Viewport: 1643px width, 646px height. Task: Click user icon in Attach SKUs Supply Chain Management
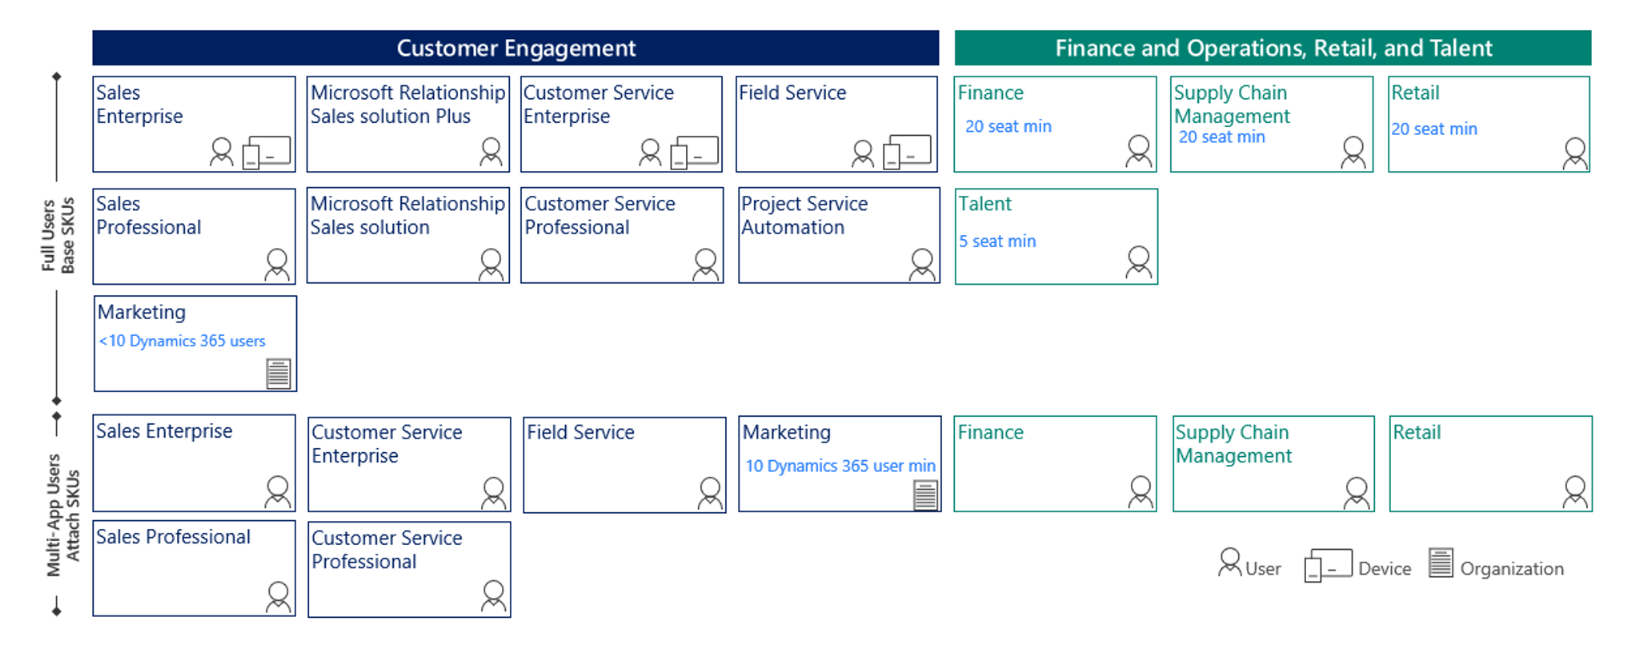pyautogui.click(x=1357, y=493)
